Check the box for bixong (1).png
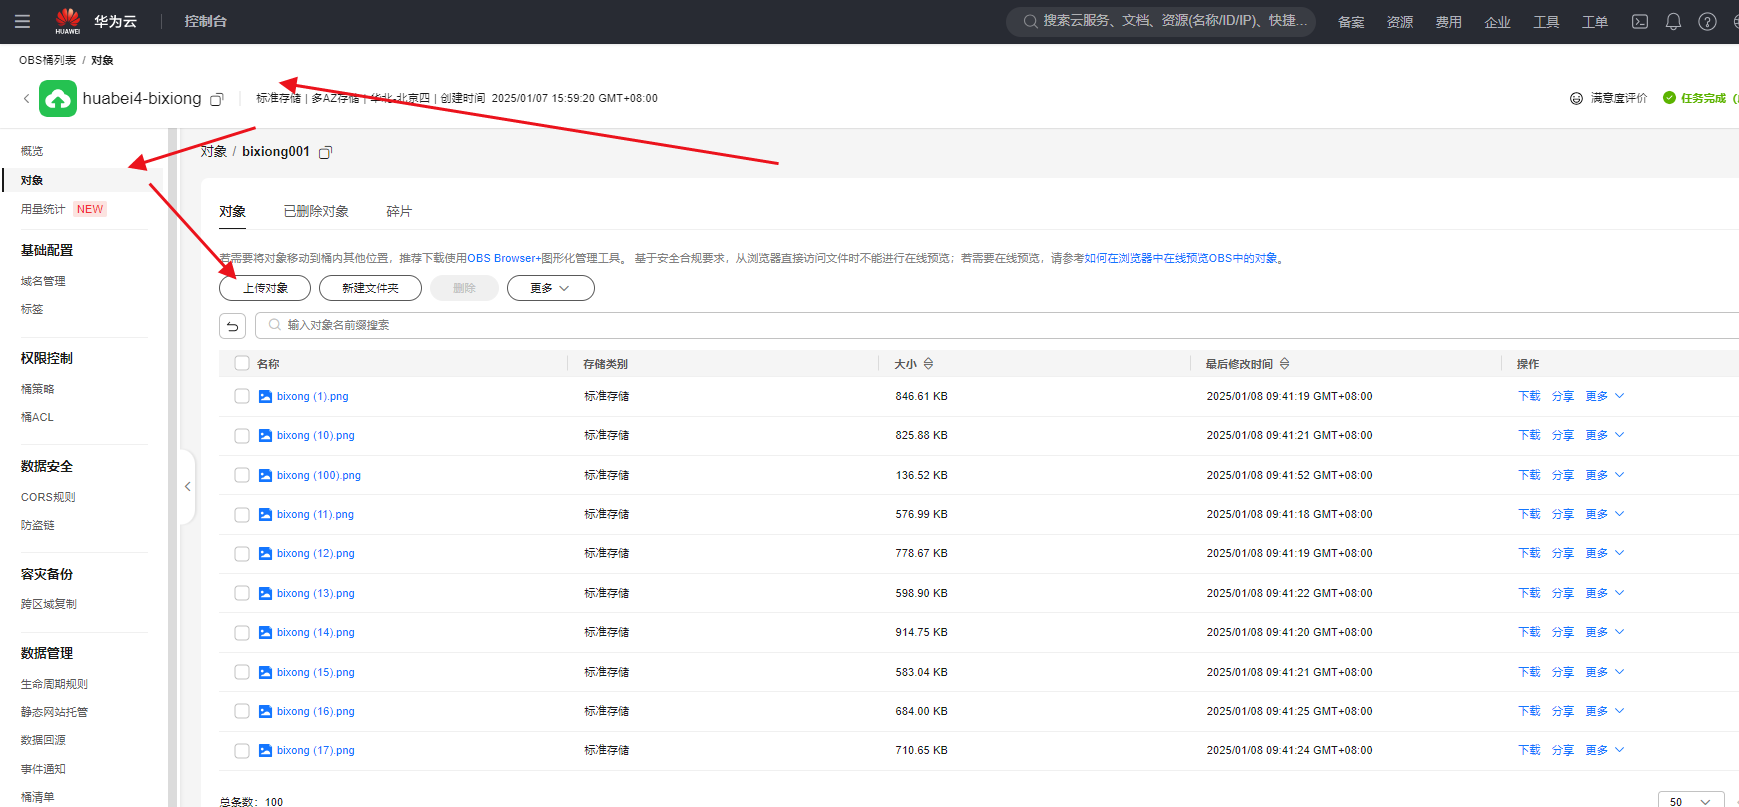This screenshot has height=807, width=1739. click(x=242, y=397)
